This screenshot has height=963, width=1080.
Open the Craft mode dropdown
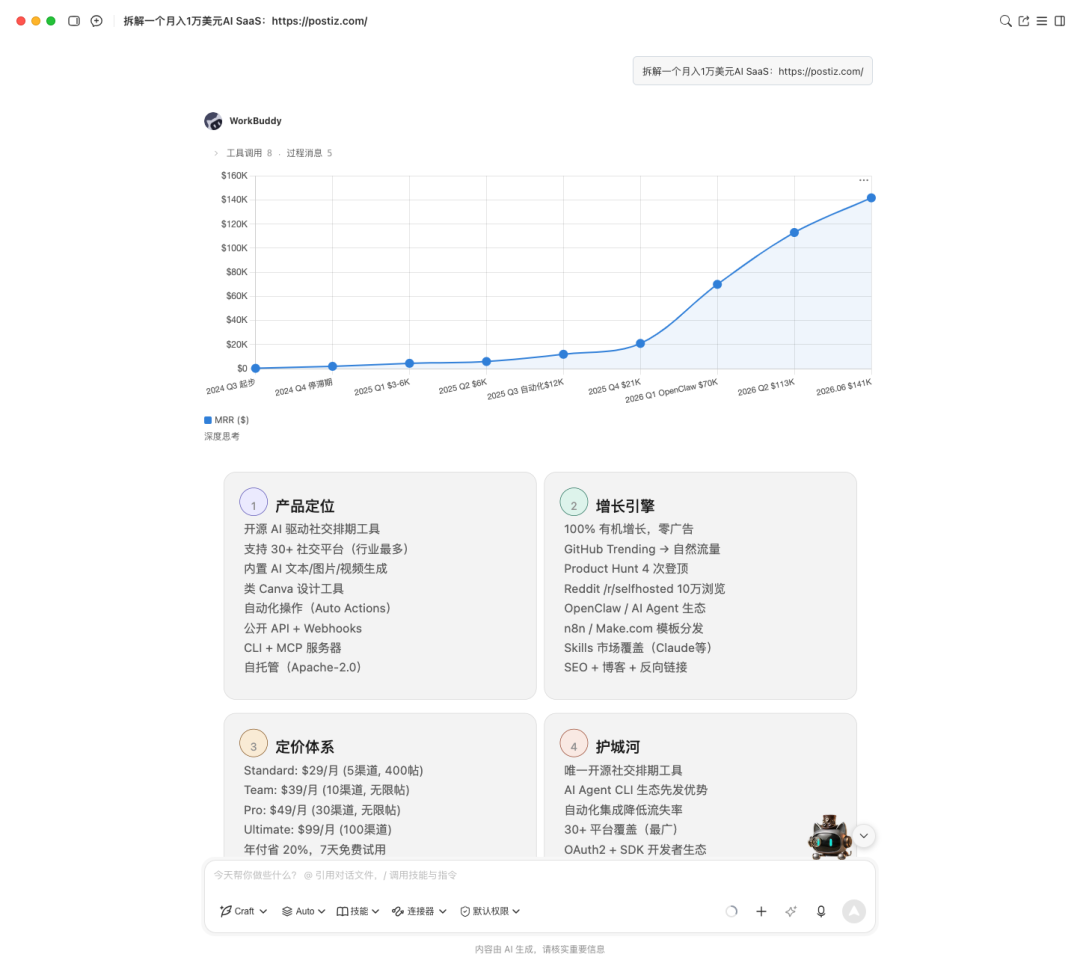[x=243, y=911]
